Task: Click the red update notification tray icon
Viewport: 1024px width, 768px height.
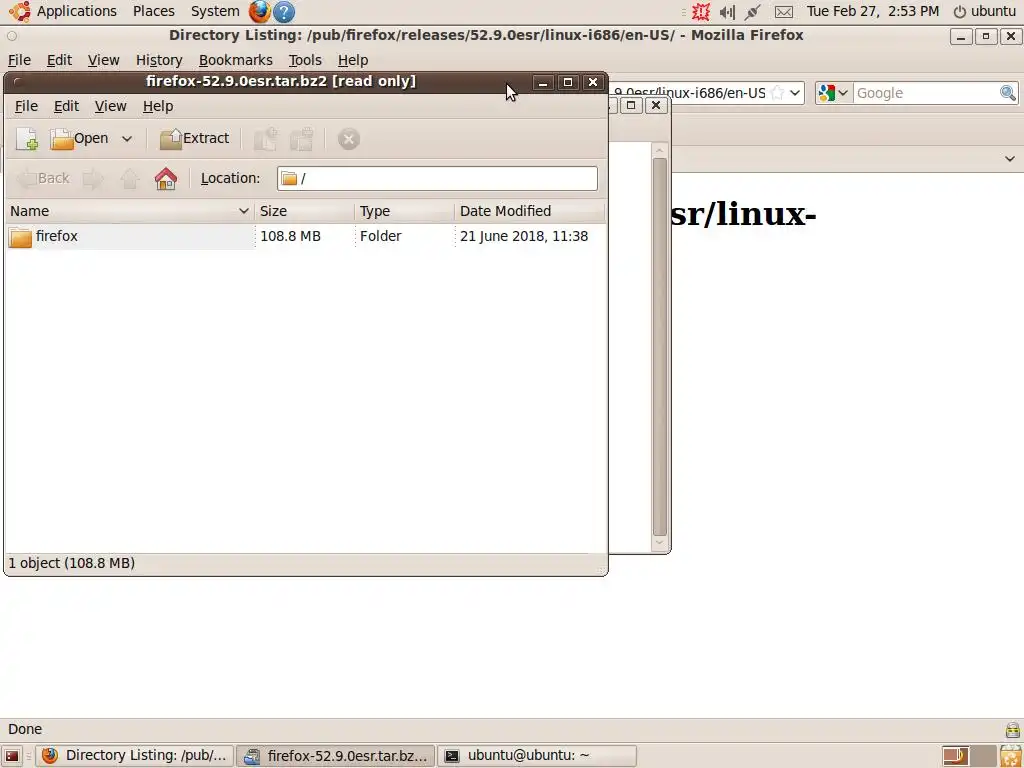Action: point(701,12)
